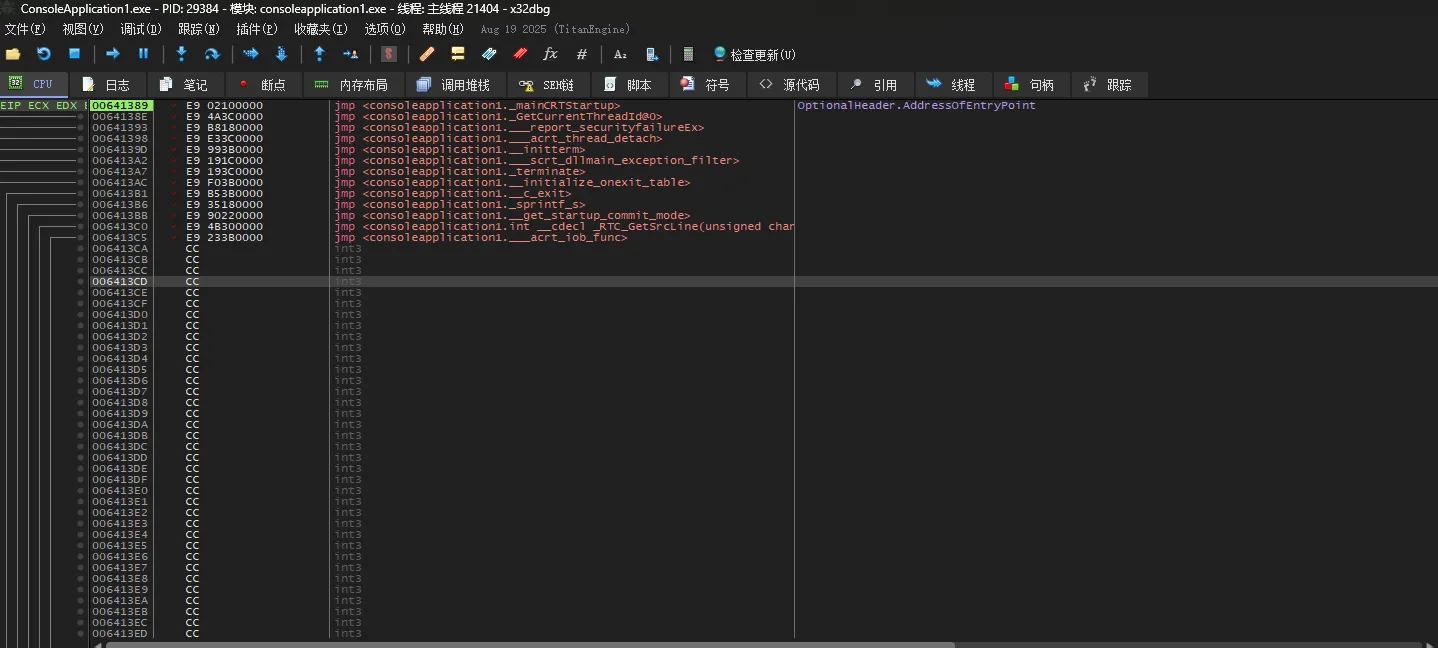Click the OptionalHeader.AddressOfEntryPoint comment

[916, 105]
